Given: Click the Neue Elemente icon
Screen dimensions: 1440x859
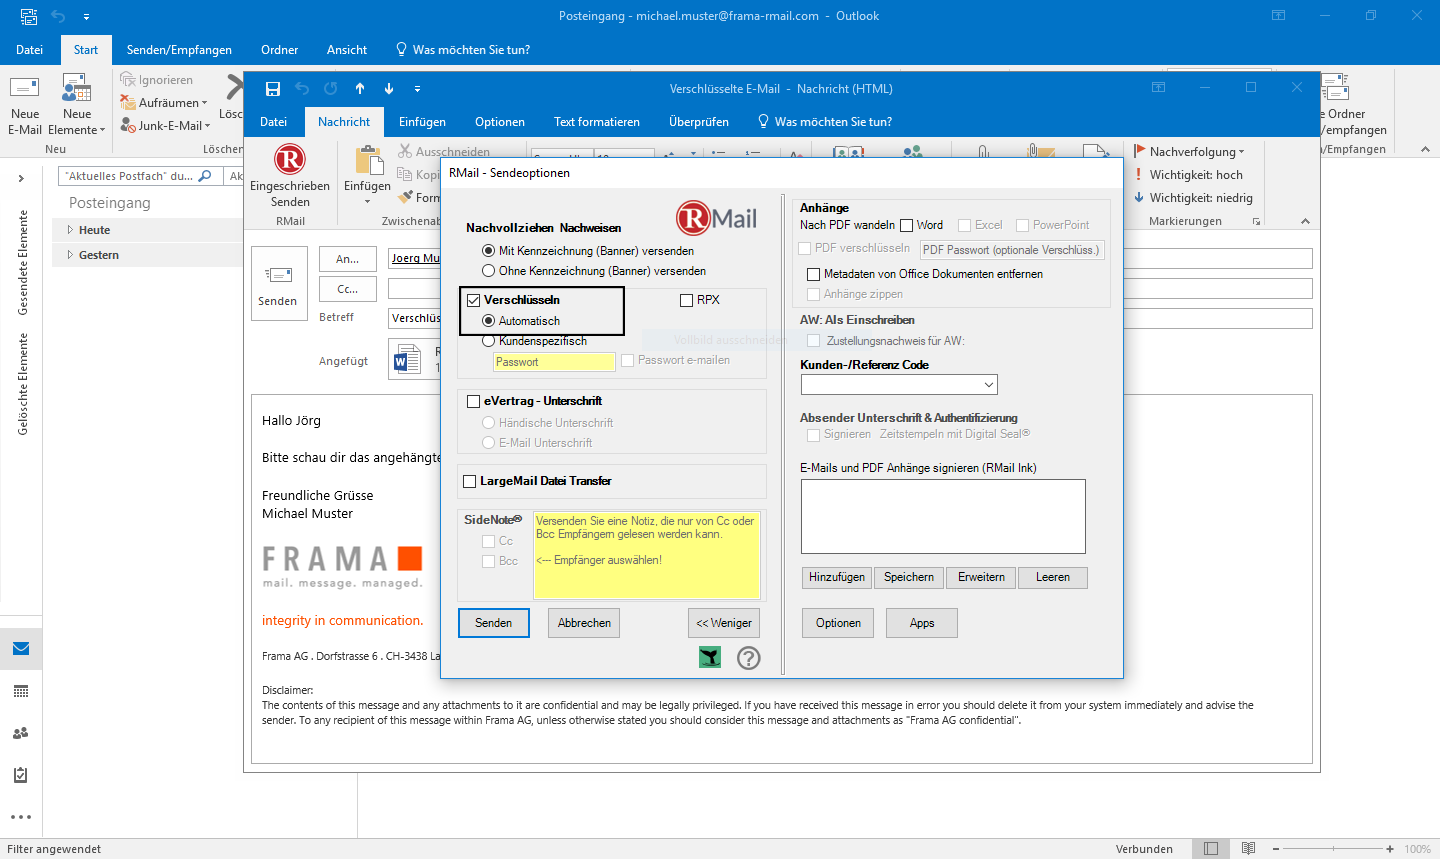Looking at the screenshot, I should pos(77,88).
